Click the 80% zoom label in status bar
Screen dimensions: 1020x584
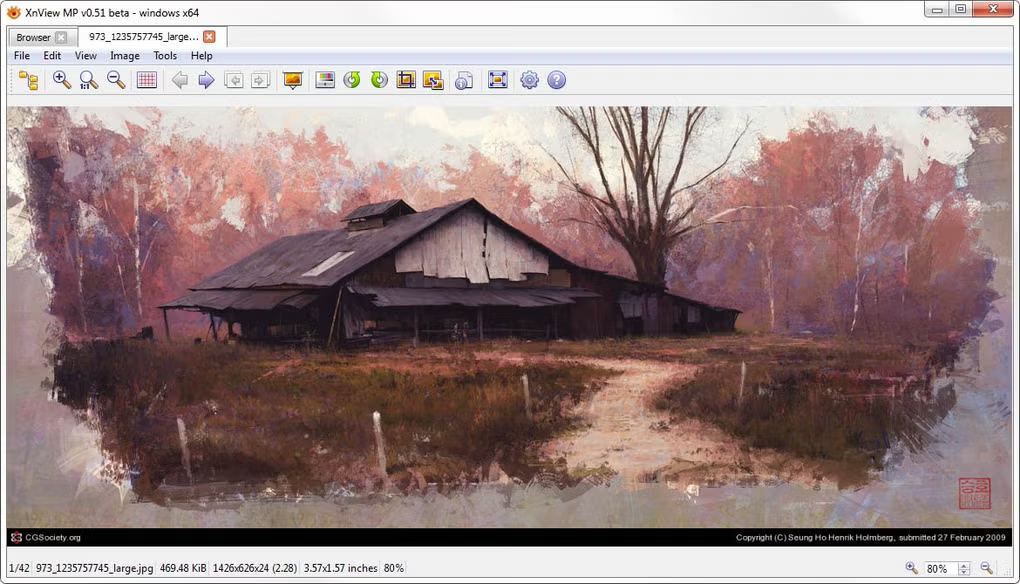coord(394,568)
